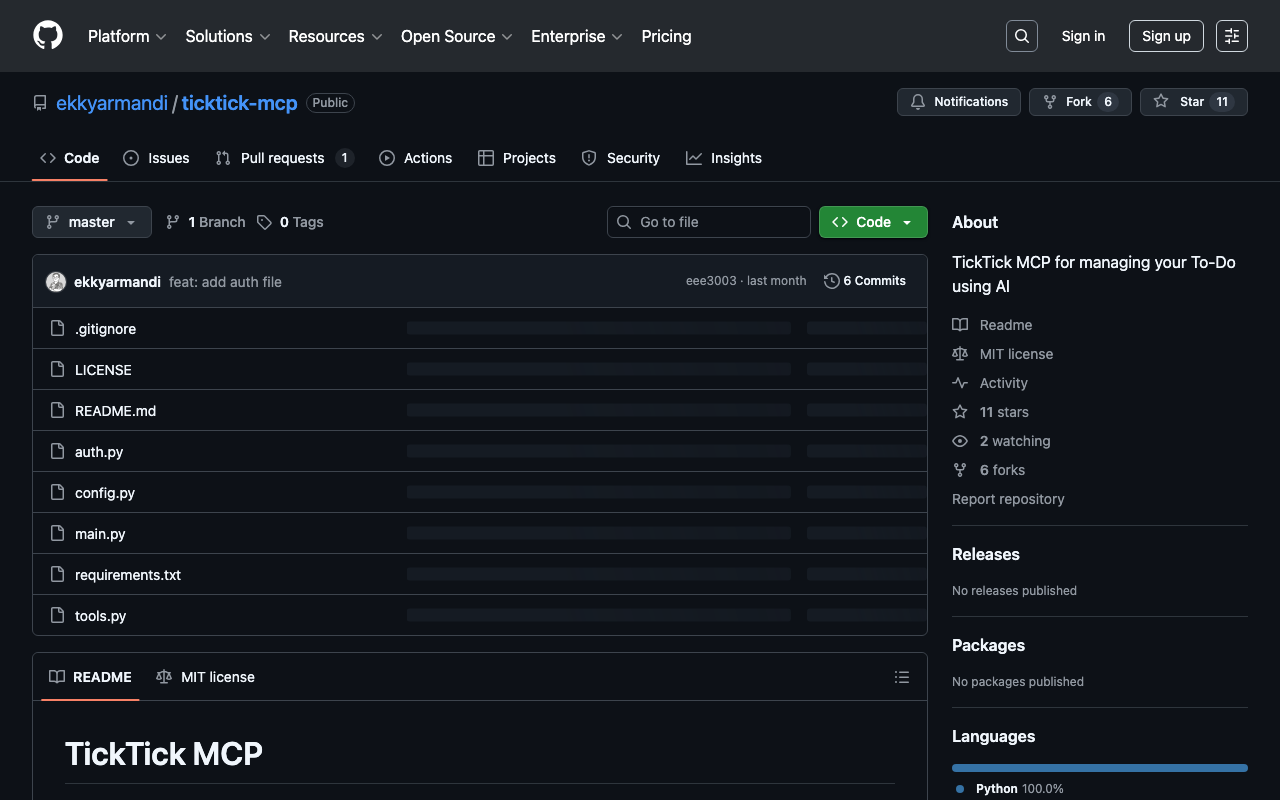Switch to the MIT license tab
The height and width of the screenshot is (800, 1280).
pos(206,677)
